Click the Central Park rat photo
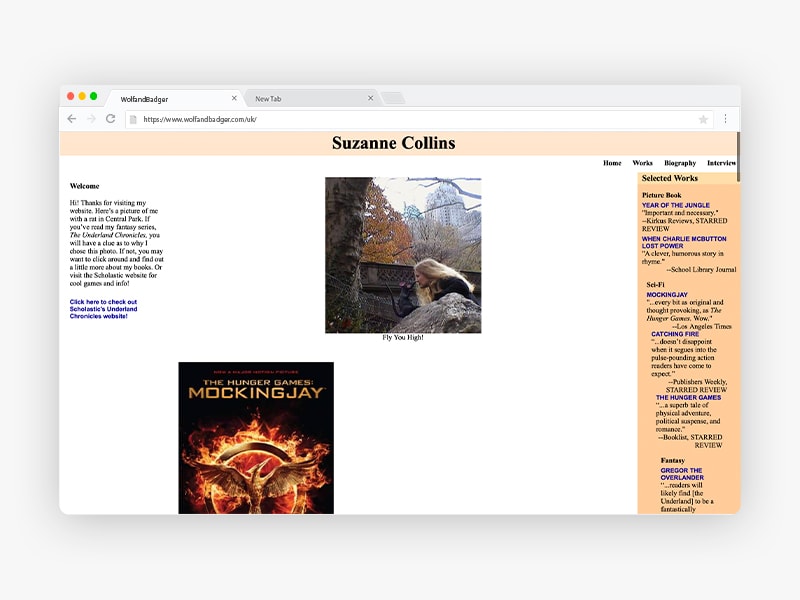800x600 pixels. [x=403, y=255]
